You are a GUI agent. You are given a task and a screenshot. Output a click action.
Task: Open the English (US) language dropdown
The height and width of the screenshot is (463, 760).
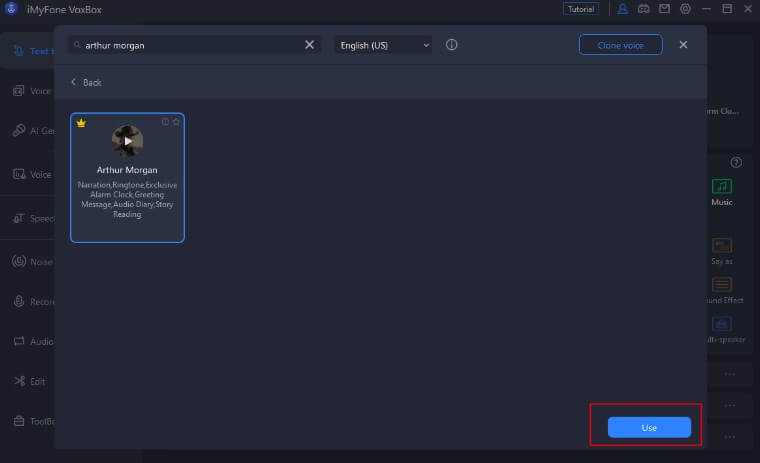[x=384, y=45]
